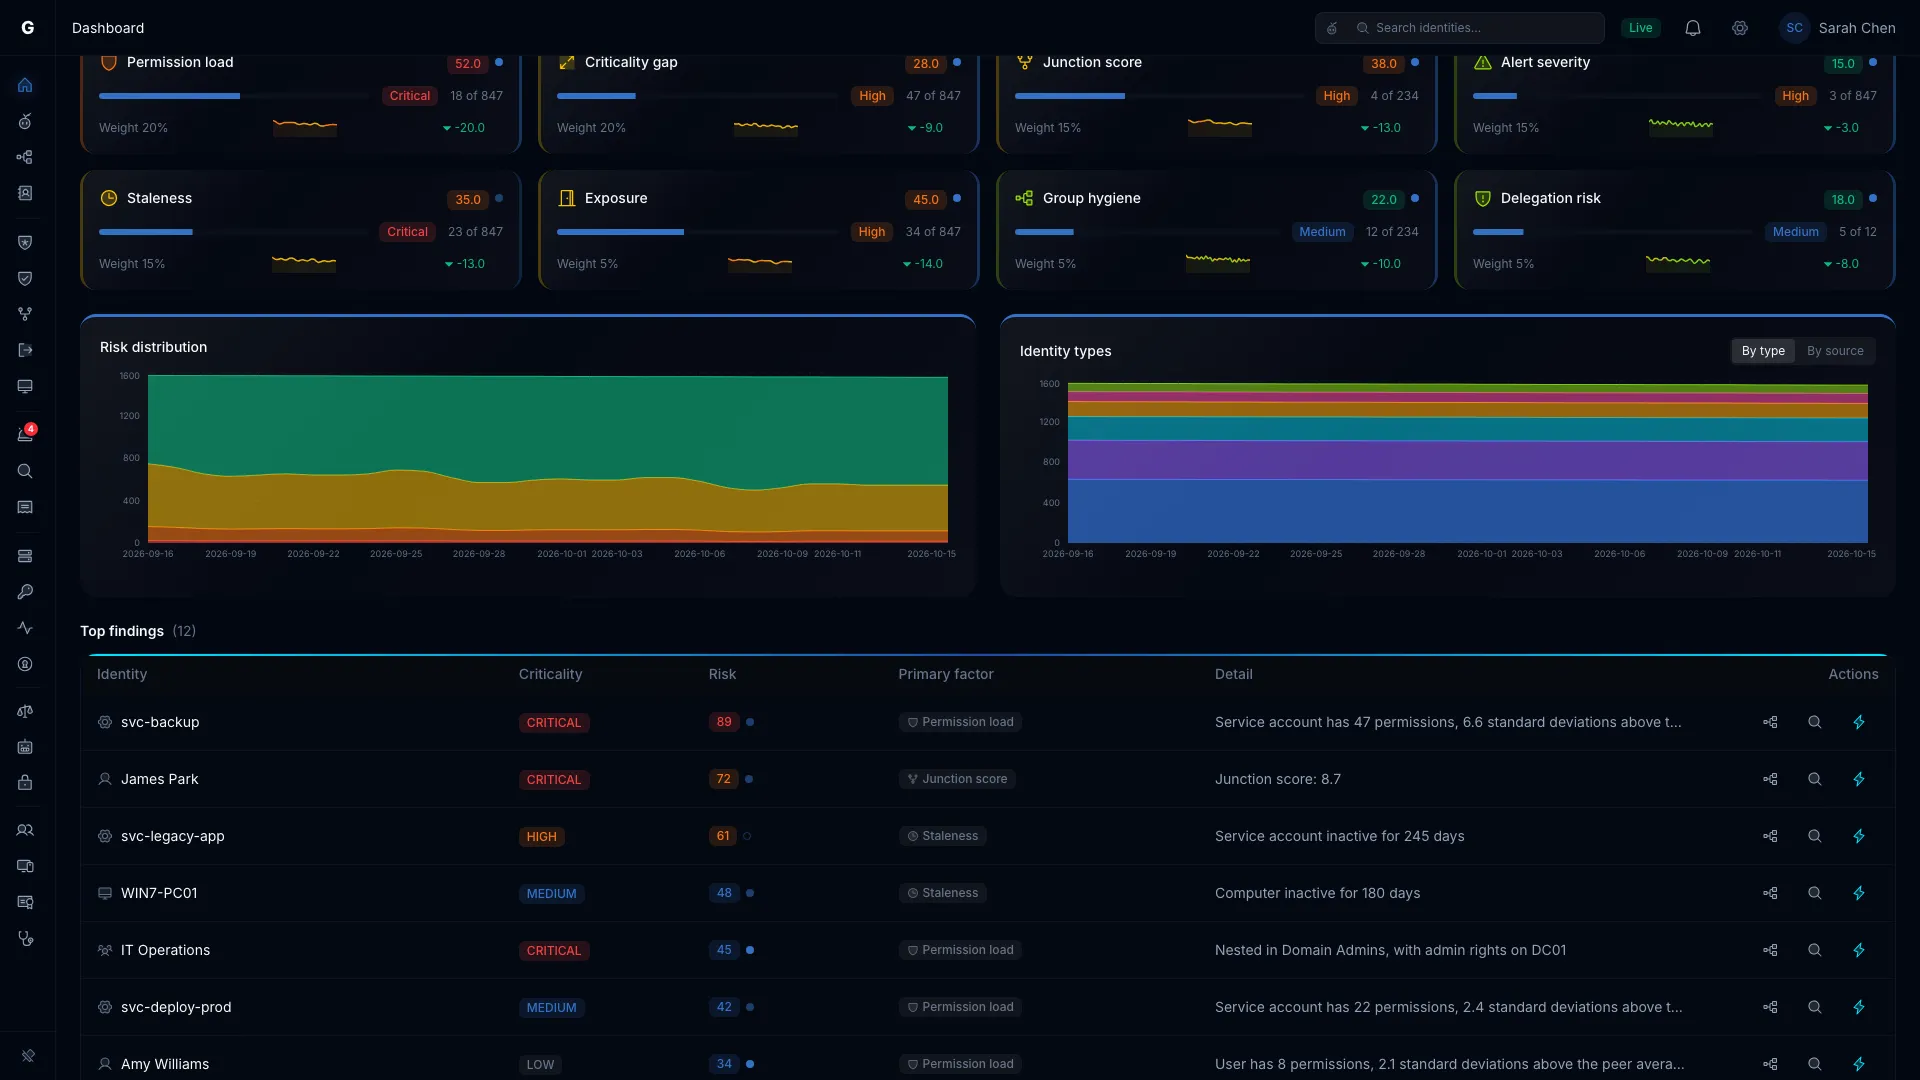Click the home icon in sidebar
This screenshot has width=1920, height=1080.
click(26, 85)
